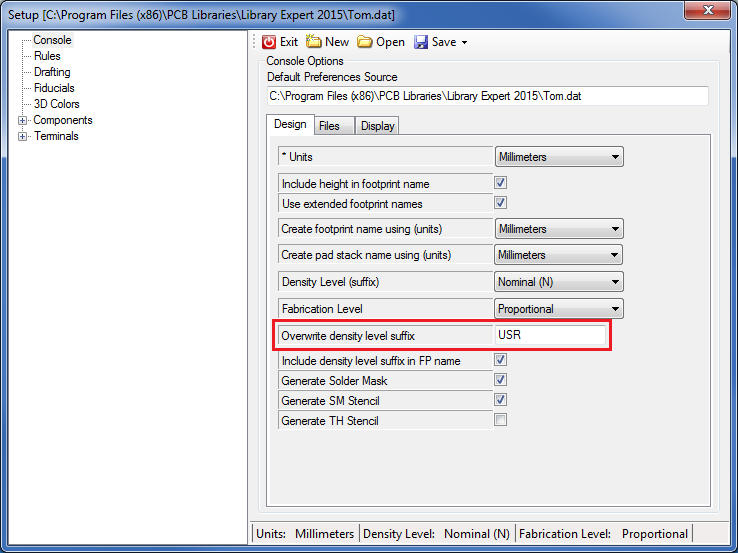Uncheck Use extended footprint names
The width and height of the screenshot is (738, 553).
point(501,203)
